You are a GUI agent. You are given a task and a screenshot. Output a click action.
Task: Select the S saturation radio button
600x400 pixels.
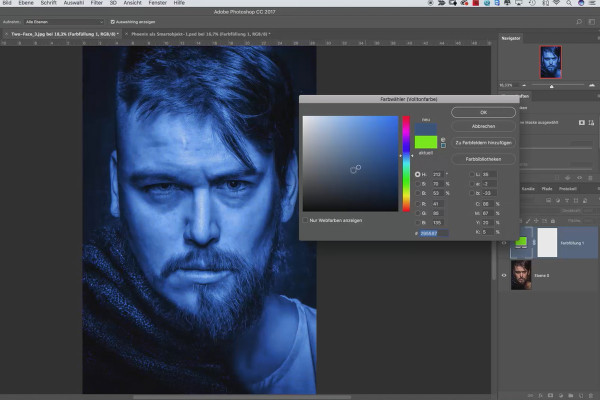coord(417,184)
